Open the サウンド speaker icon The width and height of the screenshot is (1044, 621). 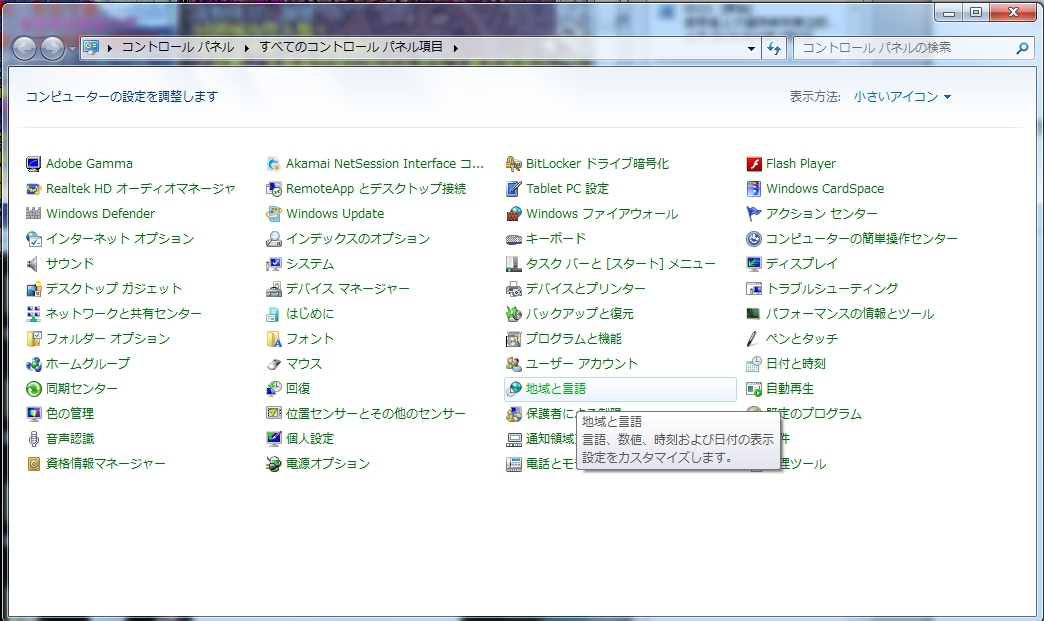click(33, 264)
